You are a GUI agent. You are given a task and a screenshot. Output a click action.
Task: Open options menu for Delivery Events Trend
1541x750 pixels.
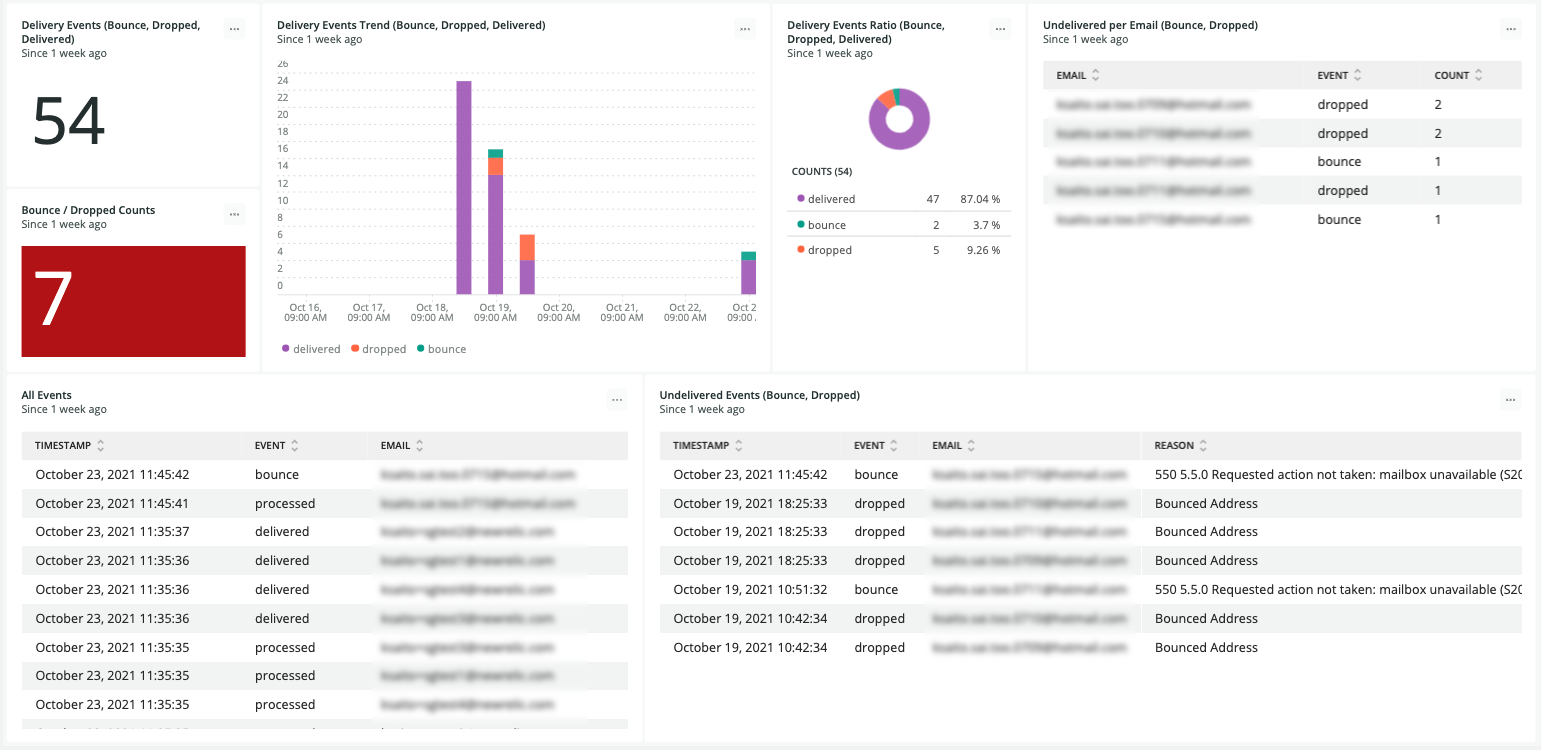coord(745,29)
